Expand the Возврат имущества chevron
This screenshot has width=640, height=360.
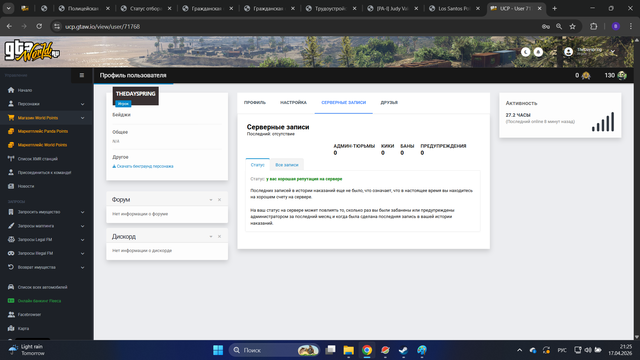click(82, 267)
